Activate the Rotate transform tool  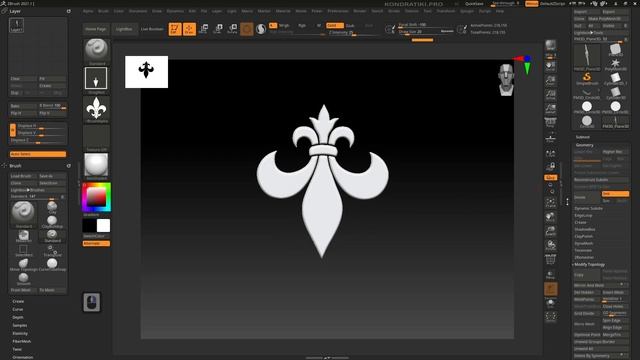(x=232, y=29)
